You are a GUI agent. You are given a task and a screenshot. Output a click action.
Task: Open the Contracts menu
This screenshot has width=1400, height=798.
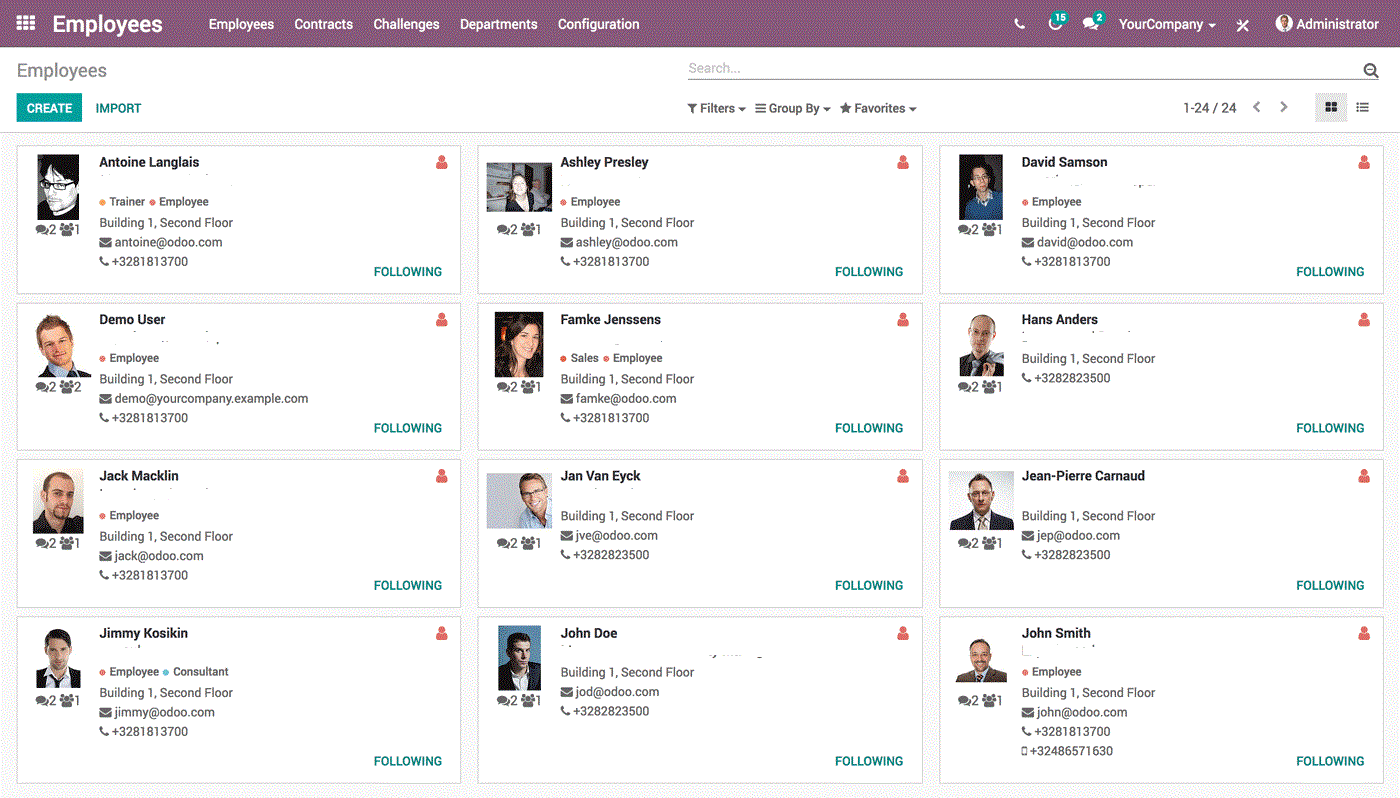(323, 24)
